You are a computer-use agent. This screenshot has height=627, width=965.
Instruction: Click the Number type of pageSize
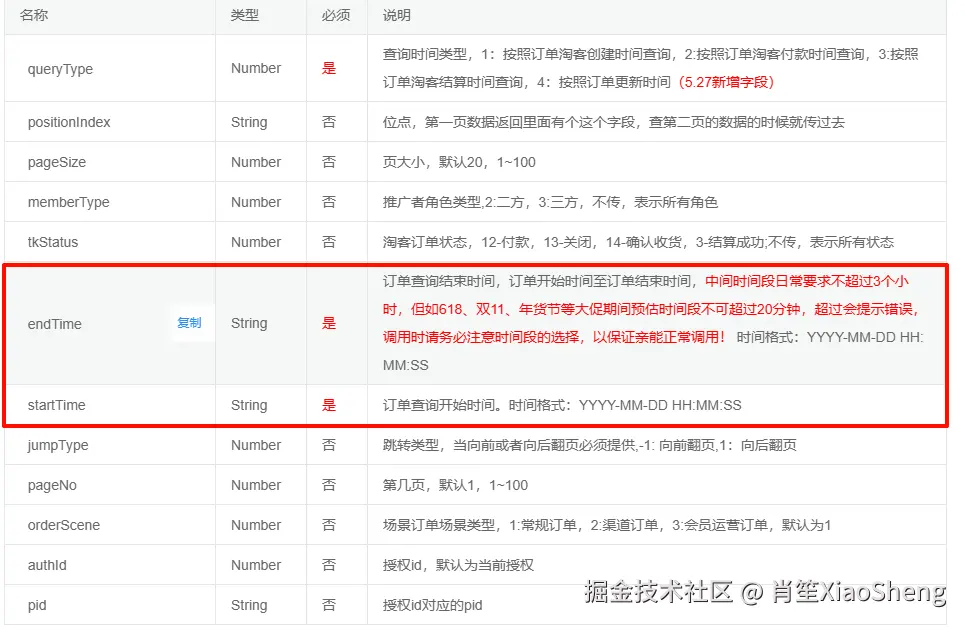(x=256, y=162)
